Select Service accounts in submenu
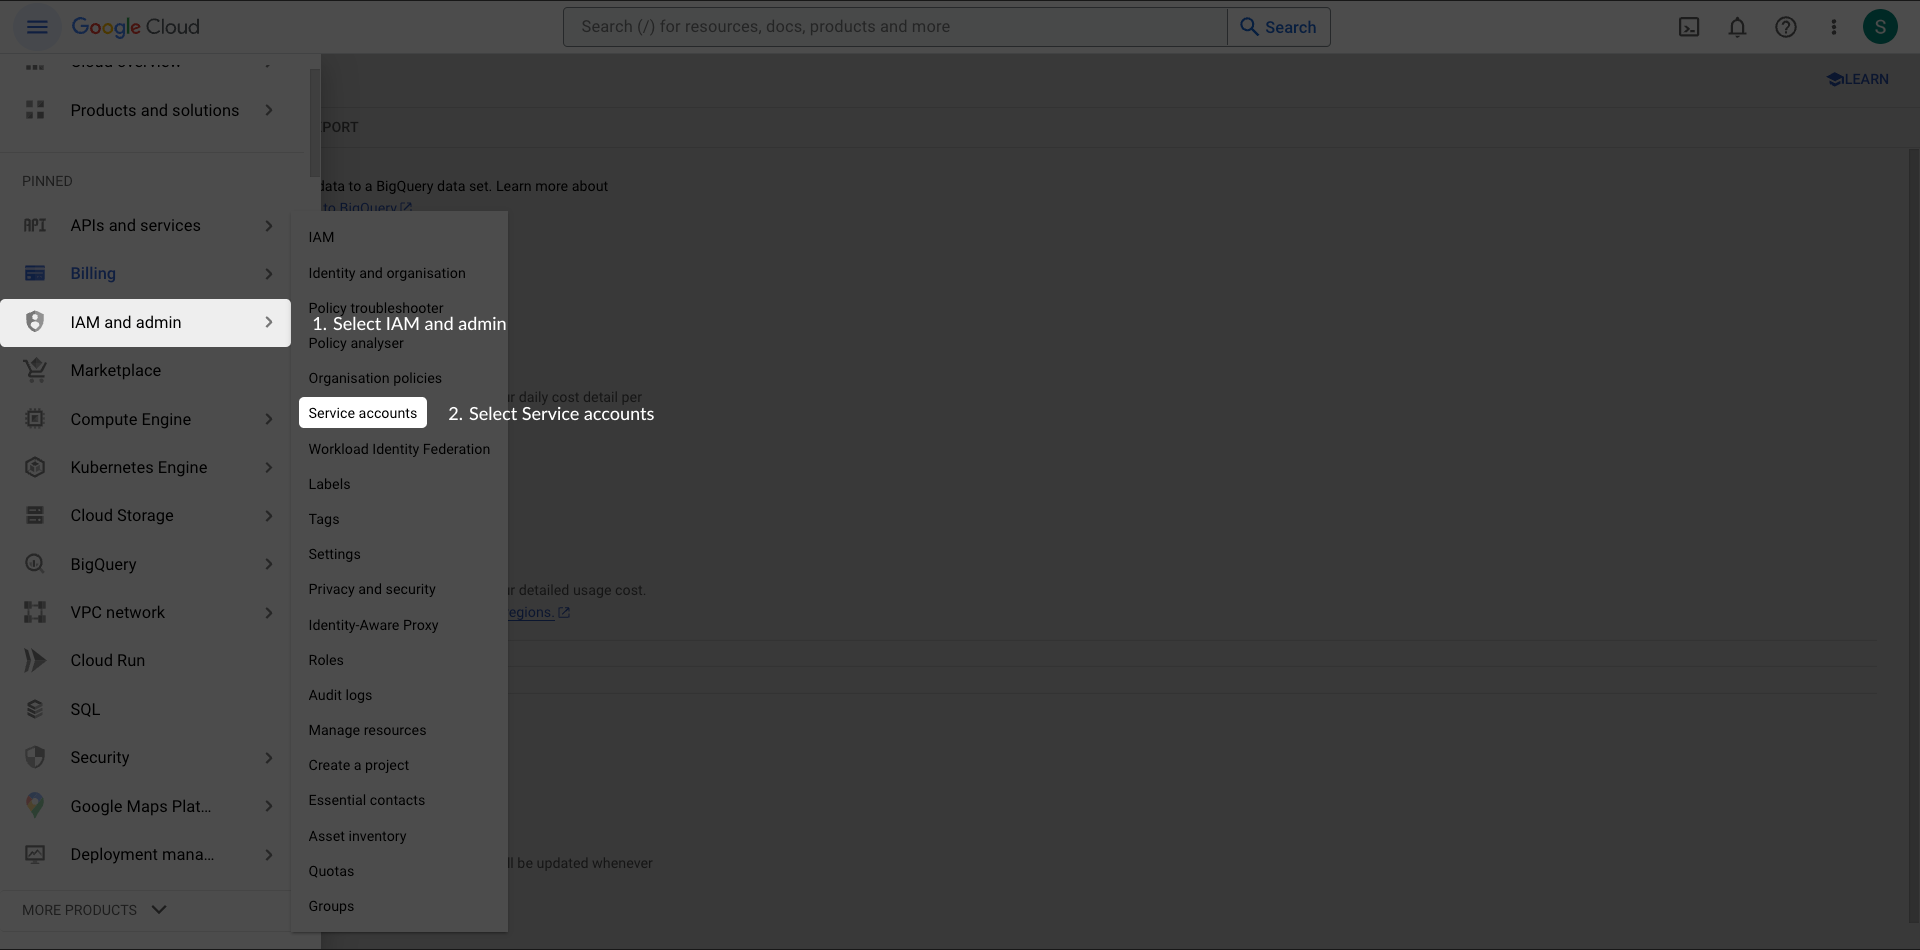The height and width of the screenshot is (950, 1920). click(x=363, y=413)
